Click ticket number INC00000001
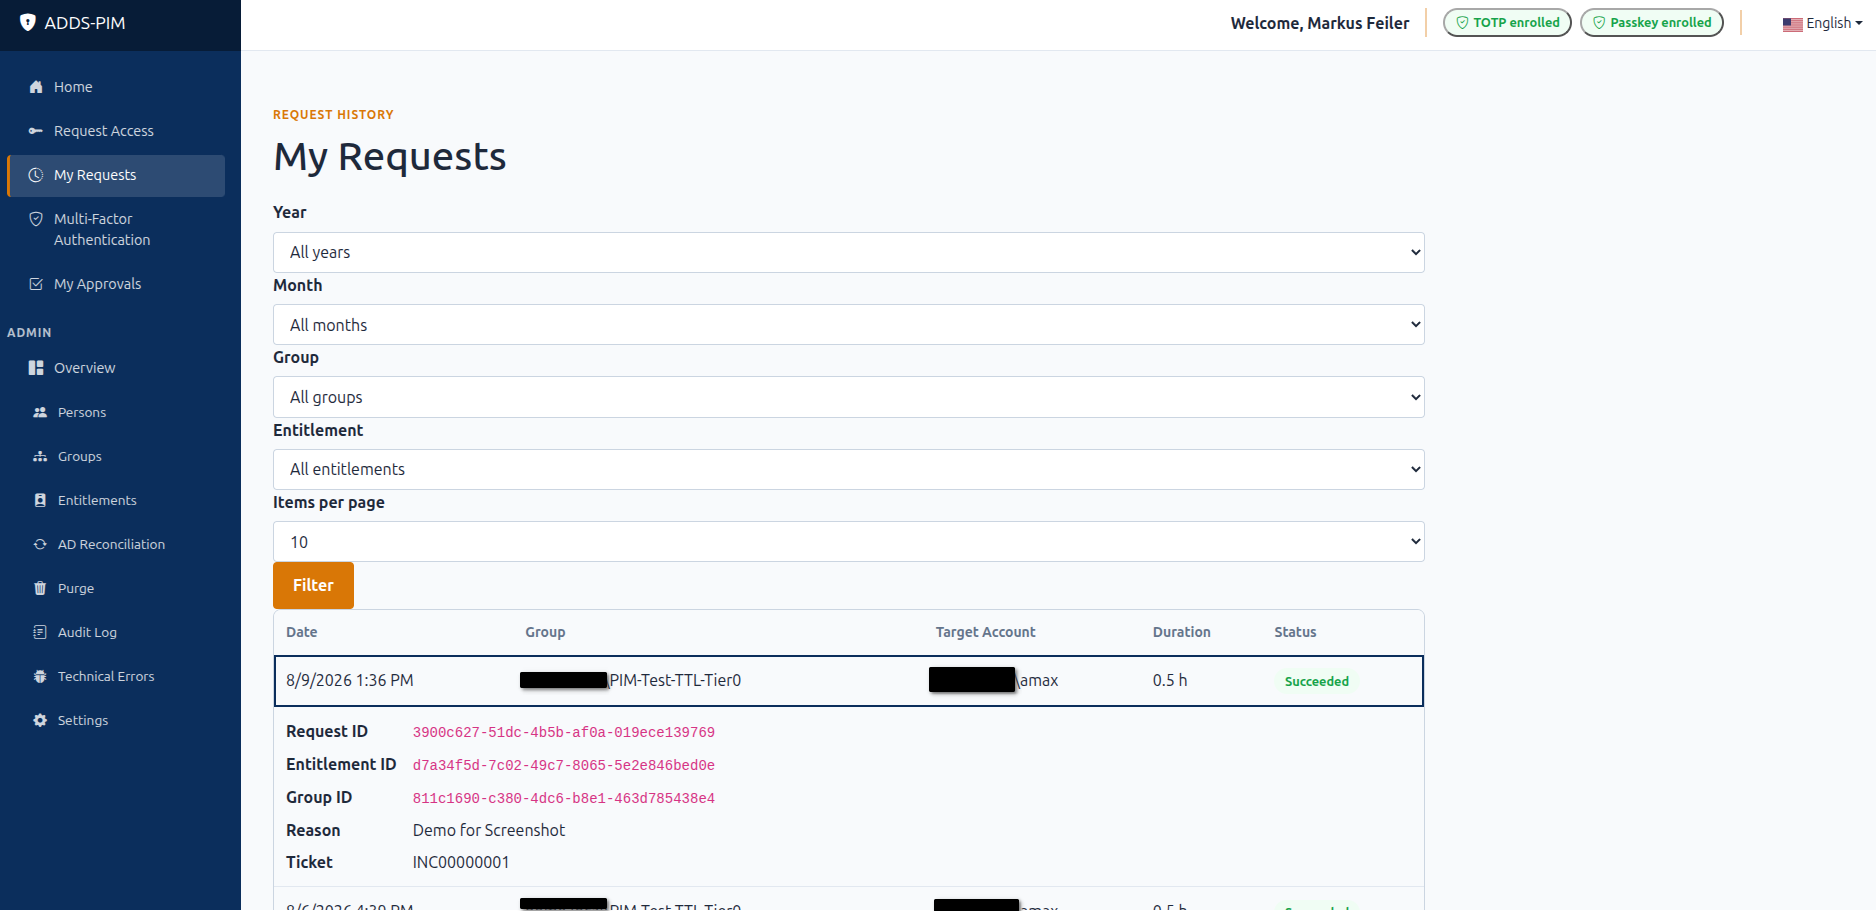The height and width of the screenshot is (911, 1876). coord(461,862)
